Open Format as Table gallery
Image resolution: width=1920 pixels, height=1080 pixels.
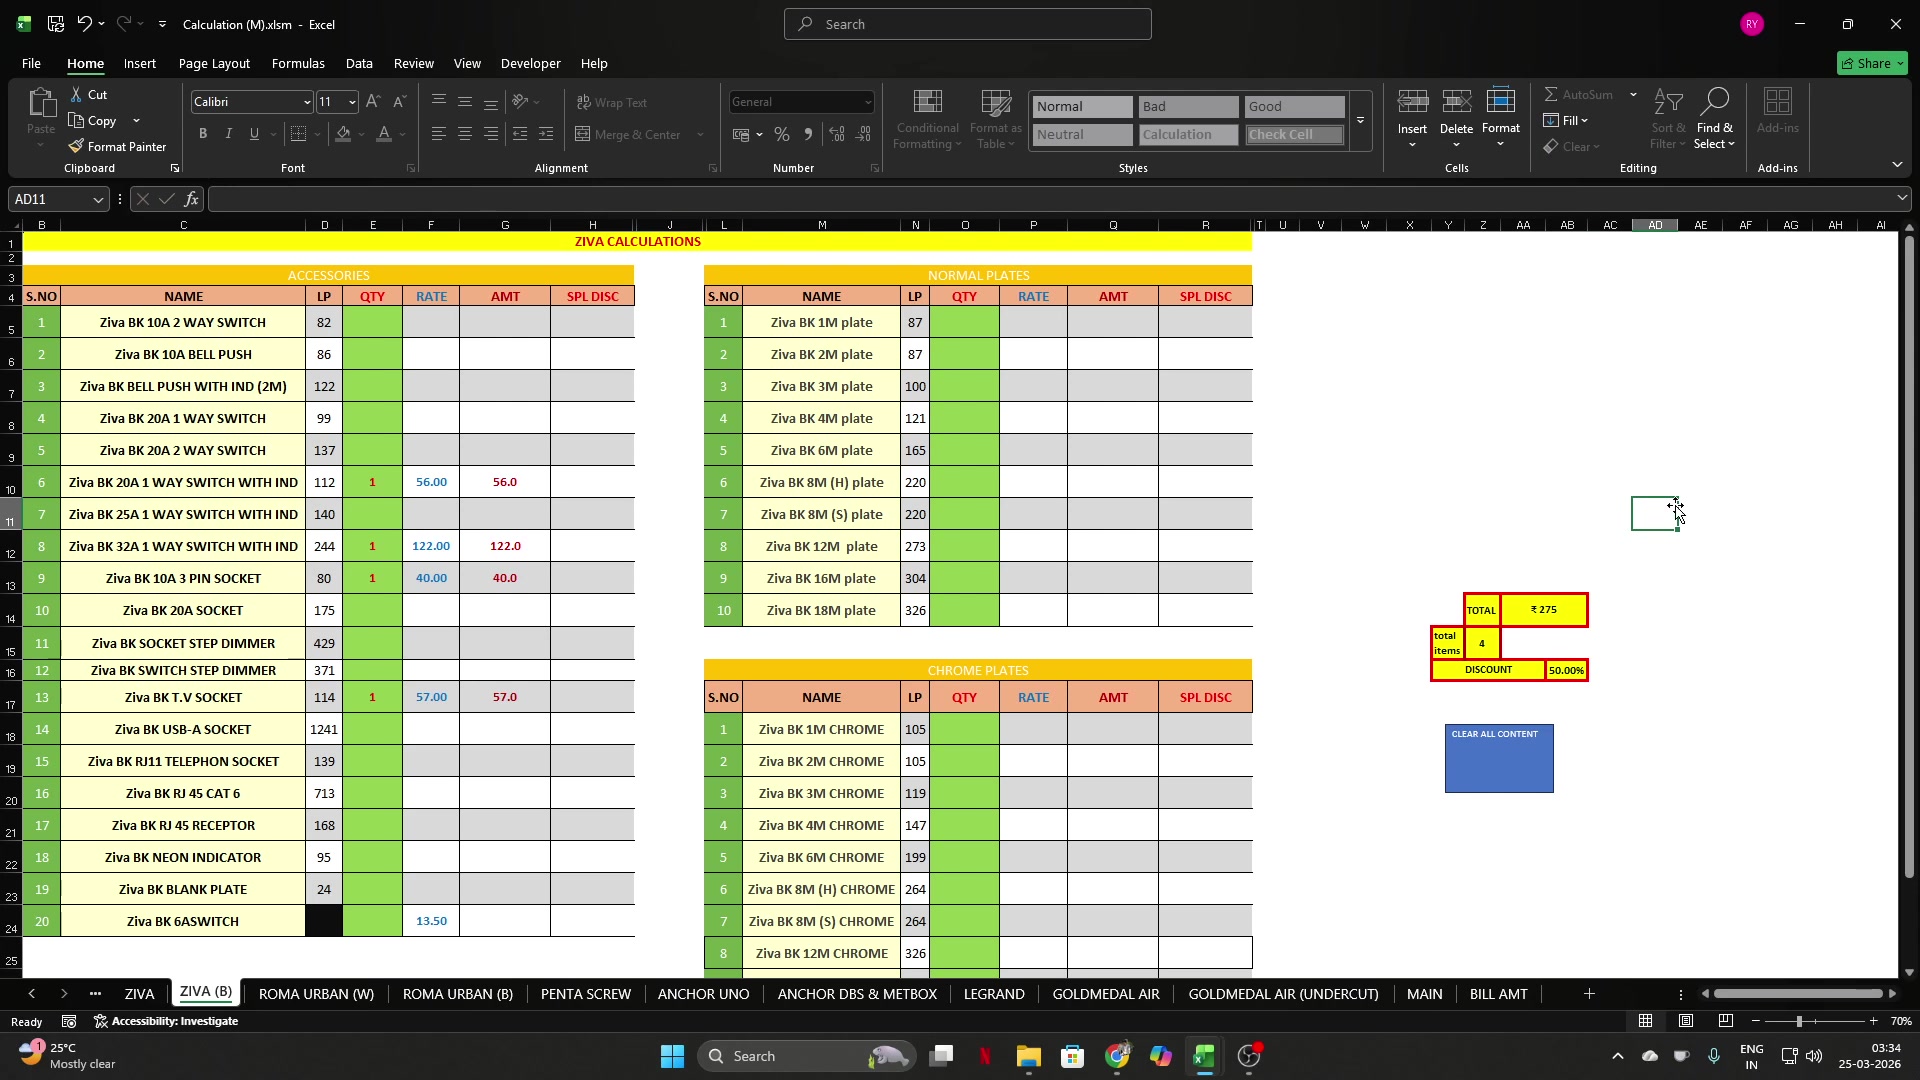995,120
